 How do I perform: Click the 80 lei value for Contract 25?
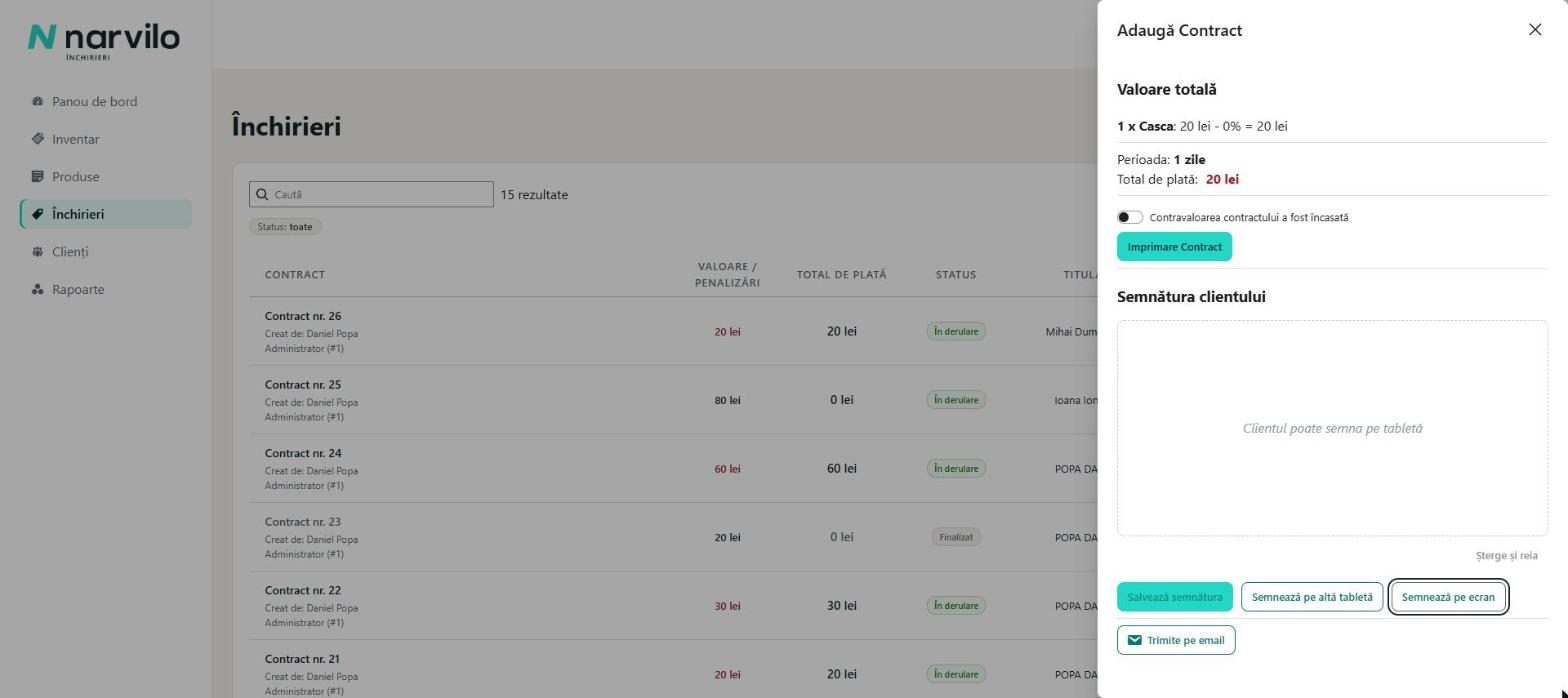[x=728, y=400]
